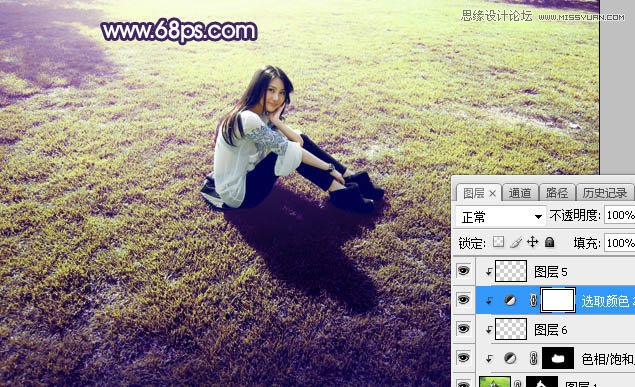Viewport: 635px width, 387px height.
Task: Hide 图层 5 layer visibility
Action: (x=464, y=270)
